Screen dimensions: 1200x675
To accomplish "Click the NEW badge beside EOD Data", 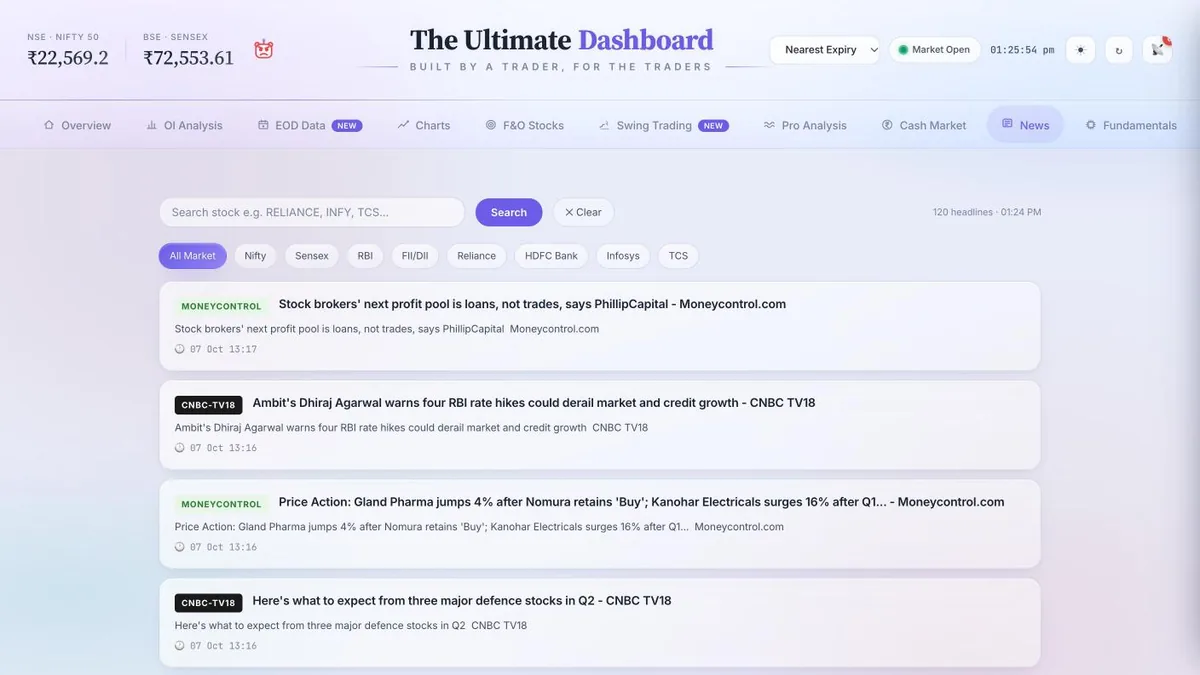I will coord(347,126).
